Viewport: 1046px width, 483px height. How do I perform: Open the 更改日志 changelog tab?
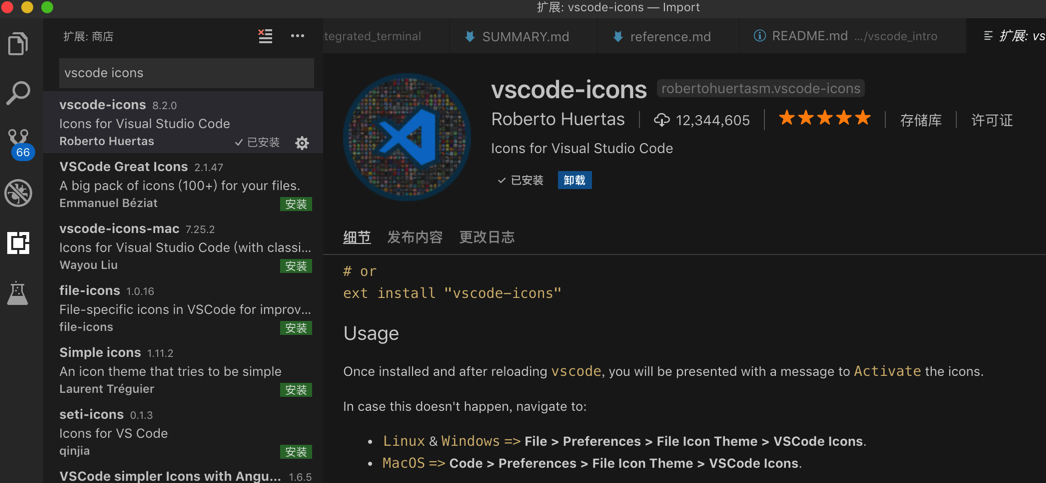[x=487, y=237]
